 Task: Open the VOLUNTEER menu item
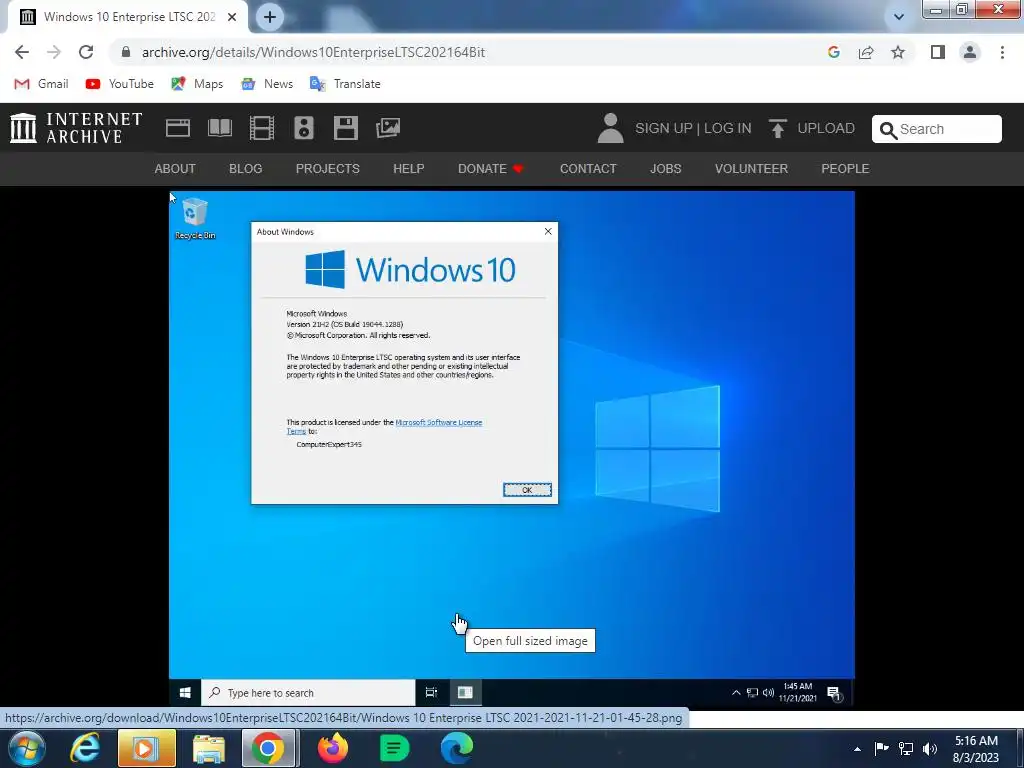click(751, 168)
